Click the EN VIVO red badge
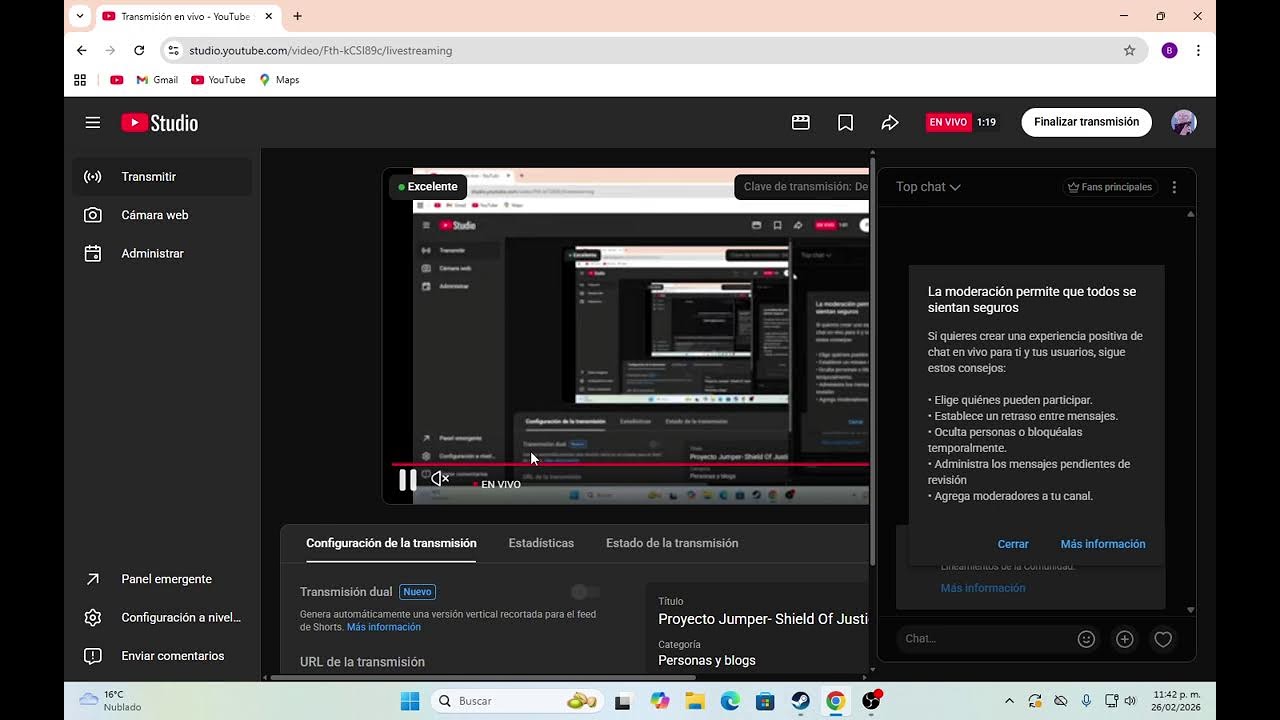The height and width of the screenshot is (720, 1280). tap(948, 122)
